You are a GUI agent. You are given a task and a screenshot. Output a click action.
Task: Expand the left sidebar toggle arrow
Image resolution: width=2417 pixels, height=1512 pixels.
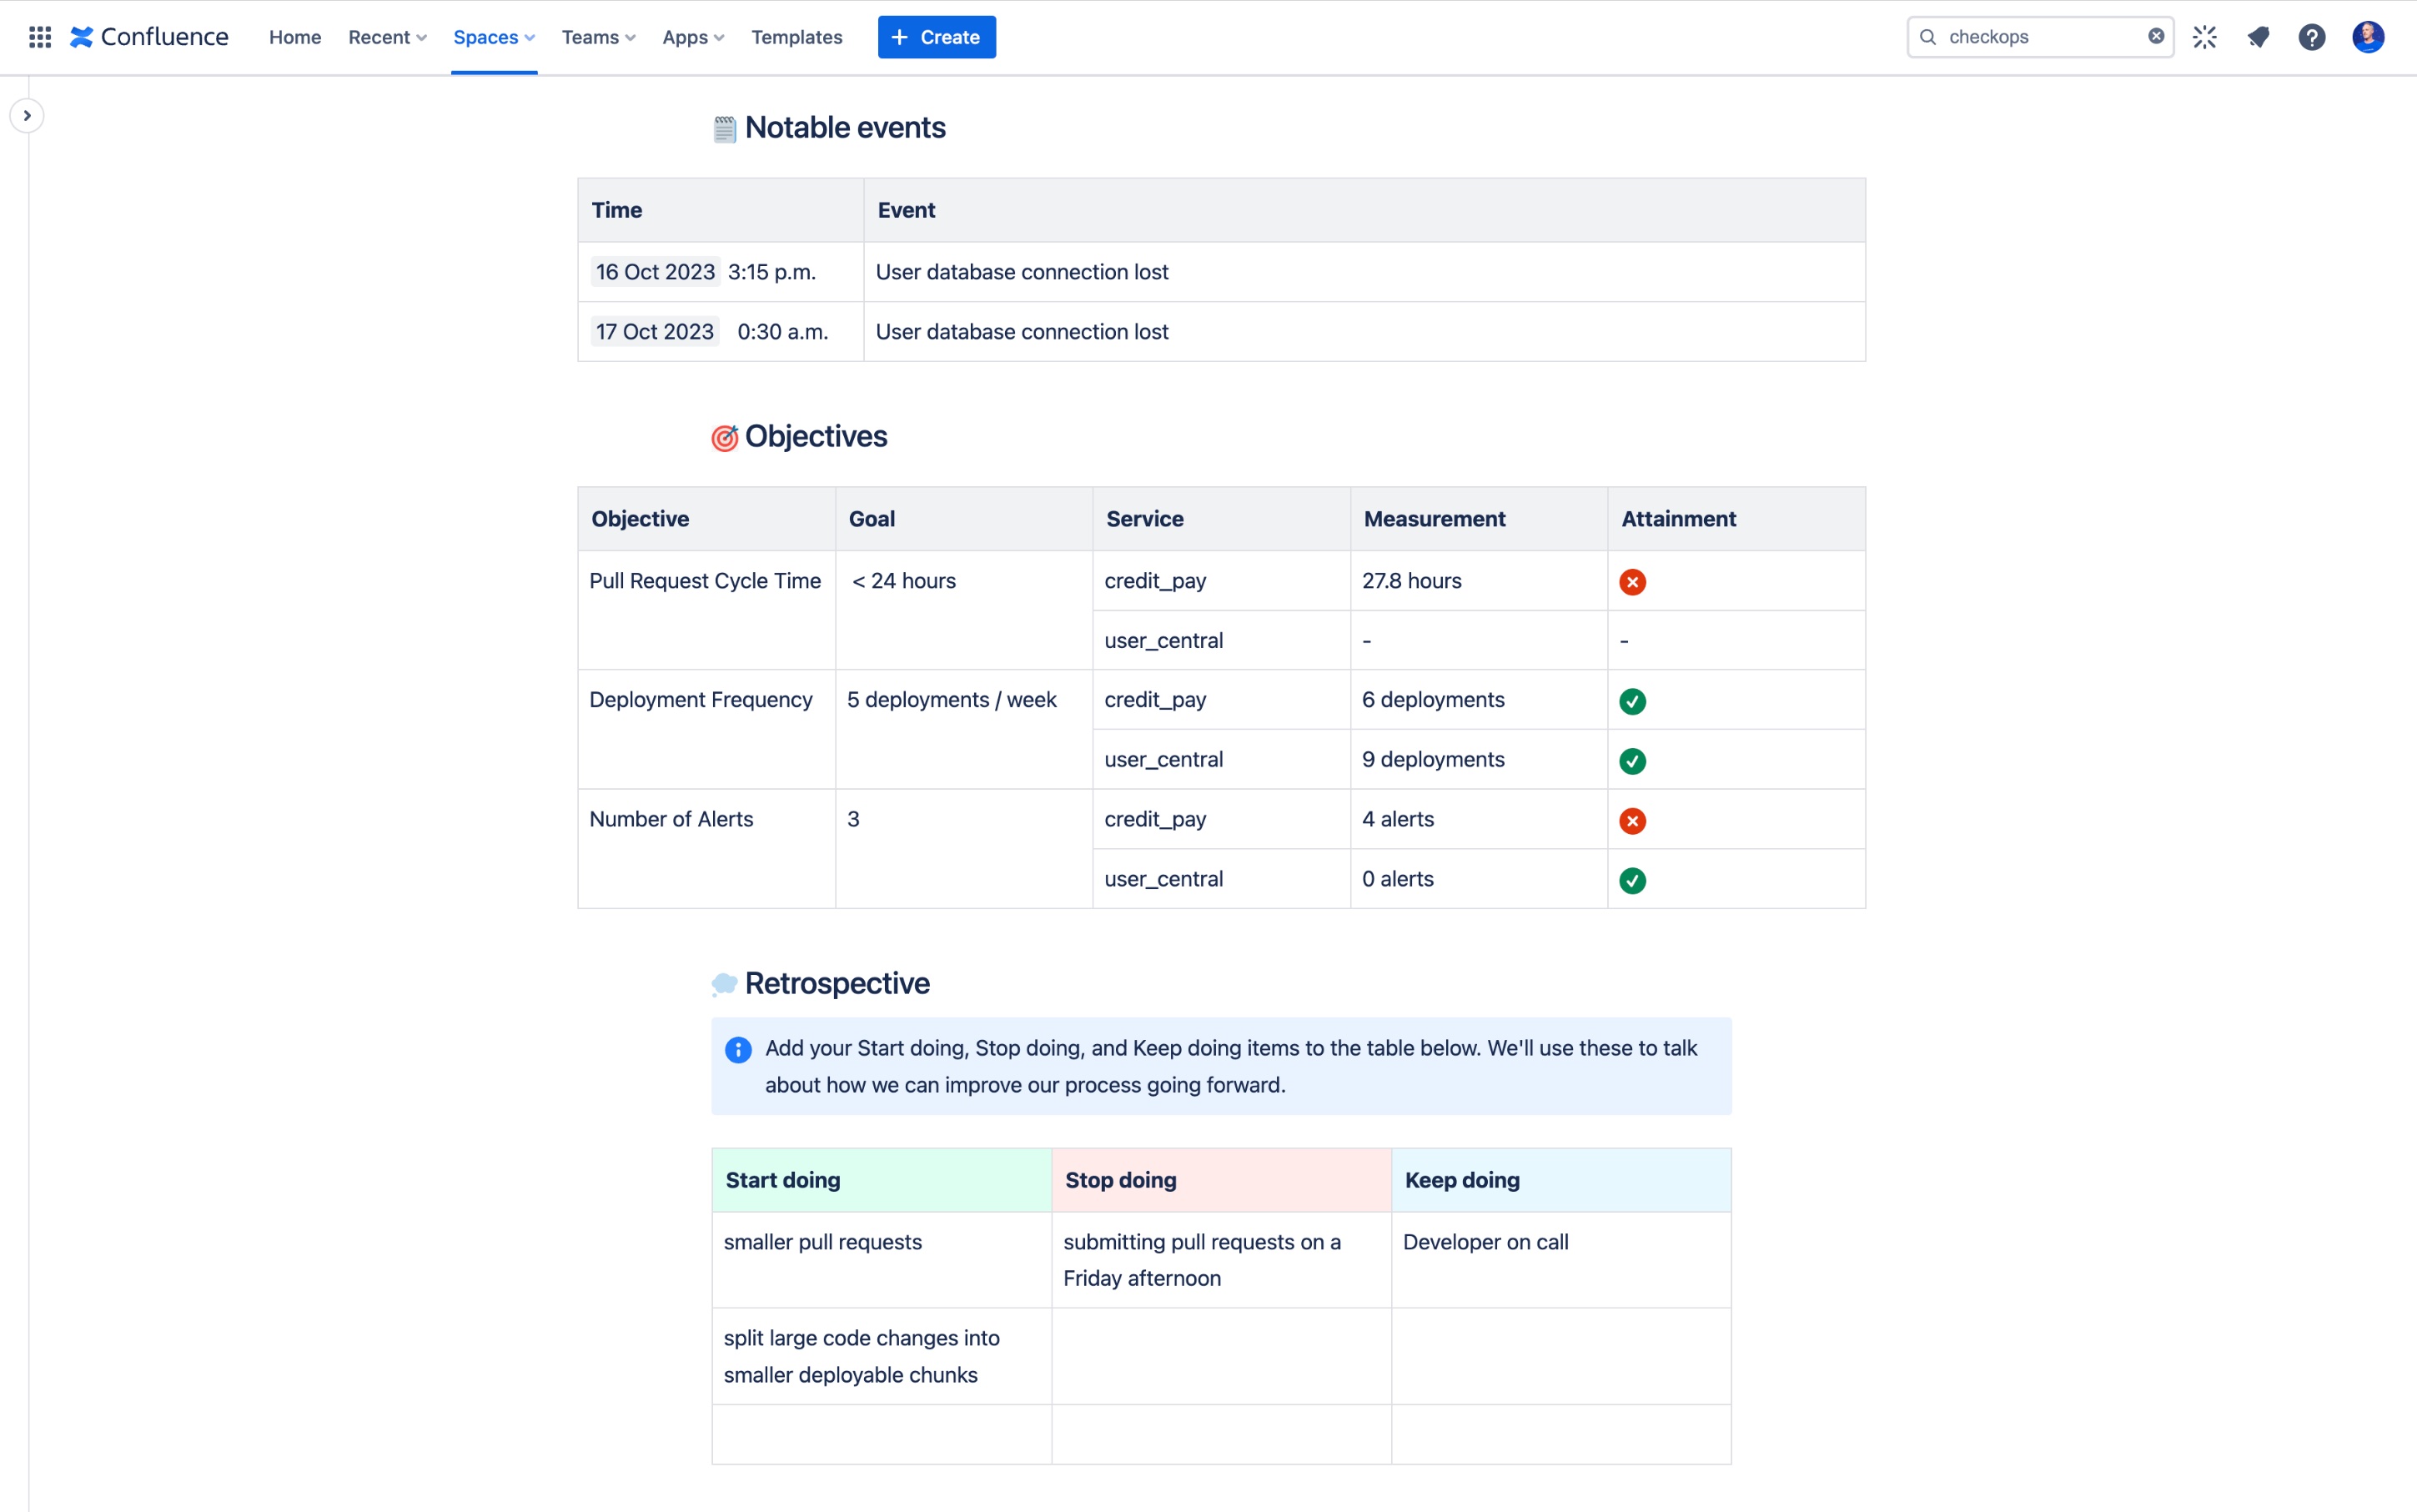tap(26, 115)
